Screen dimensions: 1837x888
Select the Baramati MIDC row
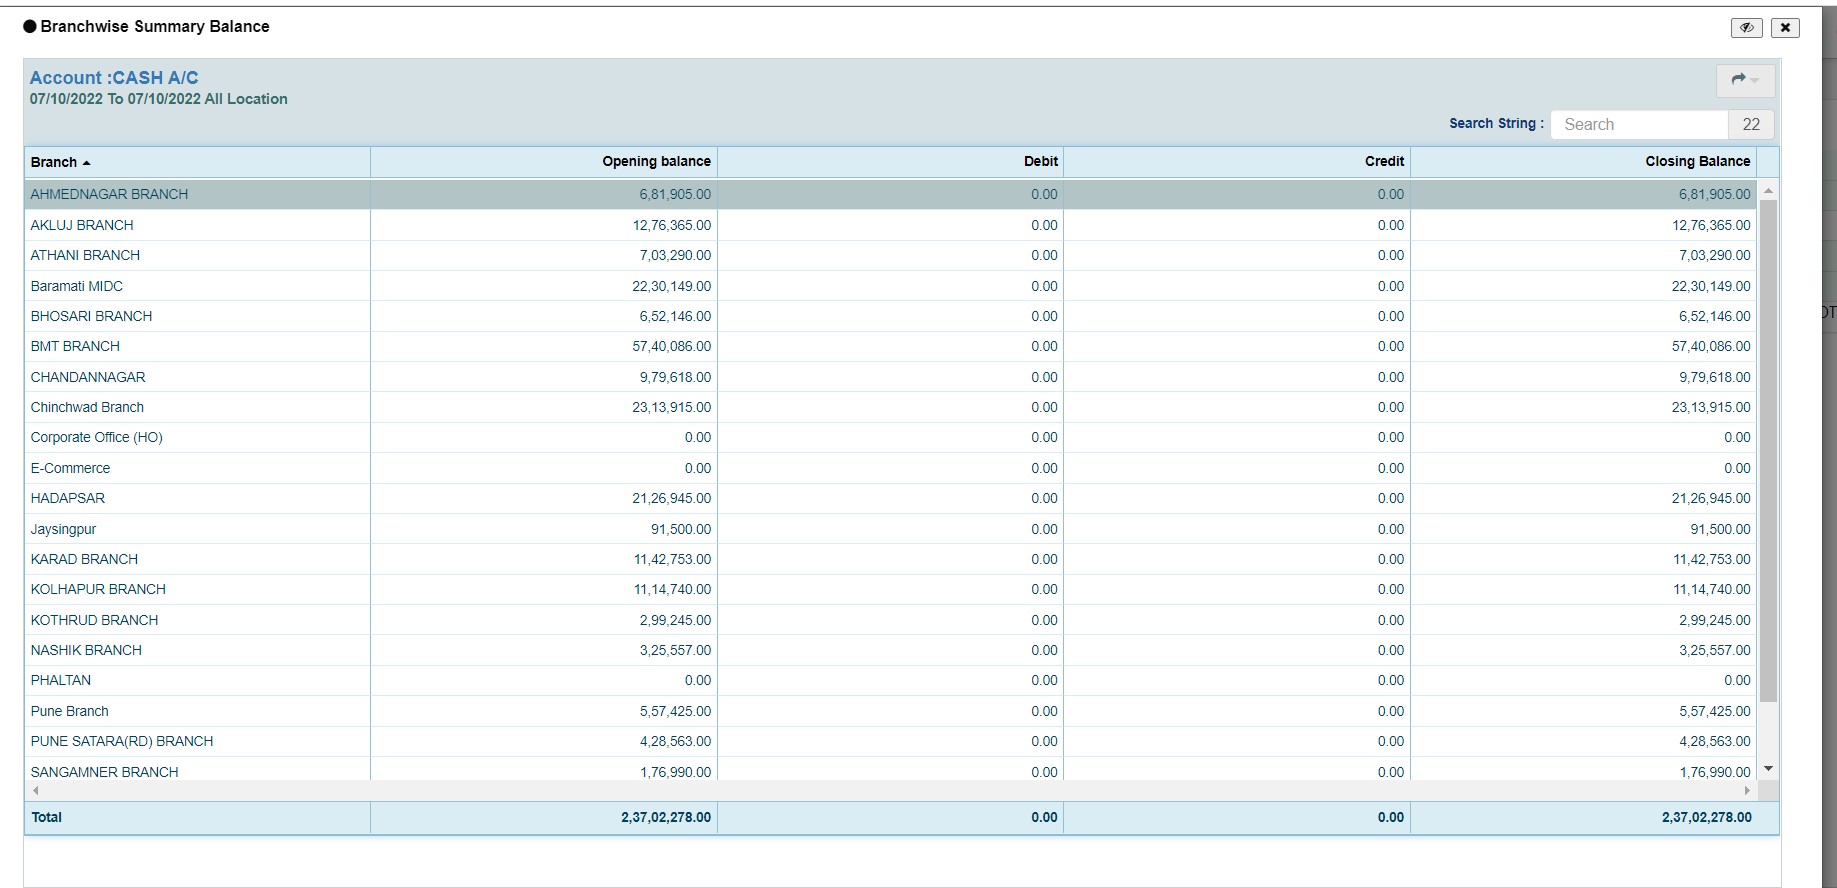tap(891, 286)
